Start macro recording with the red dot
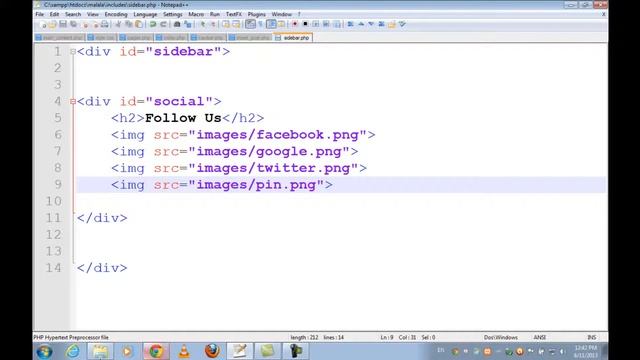 point(295,24)
